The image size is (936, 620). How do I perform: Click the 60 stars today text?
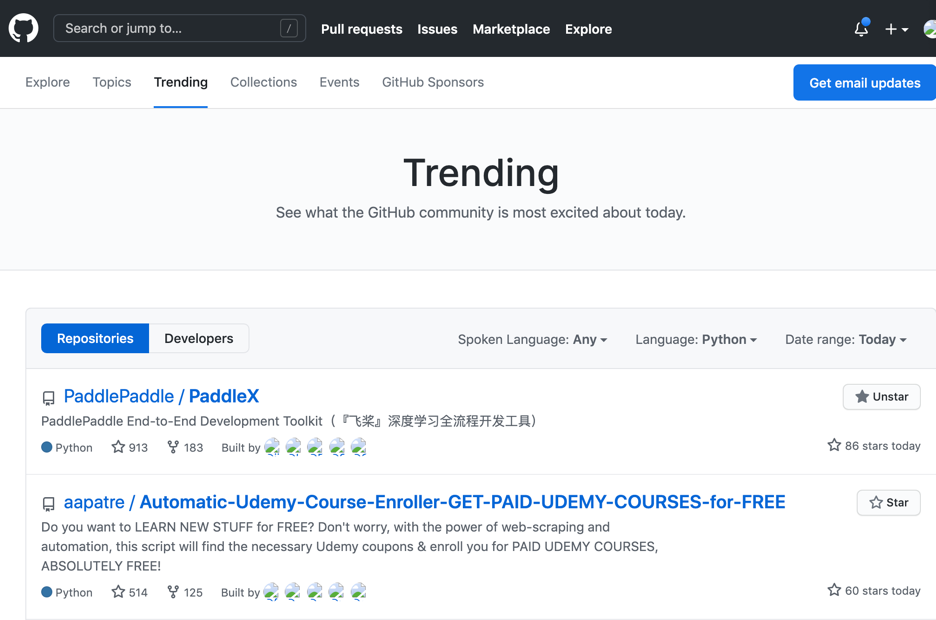[x=874, y=590]
